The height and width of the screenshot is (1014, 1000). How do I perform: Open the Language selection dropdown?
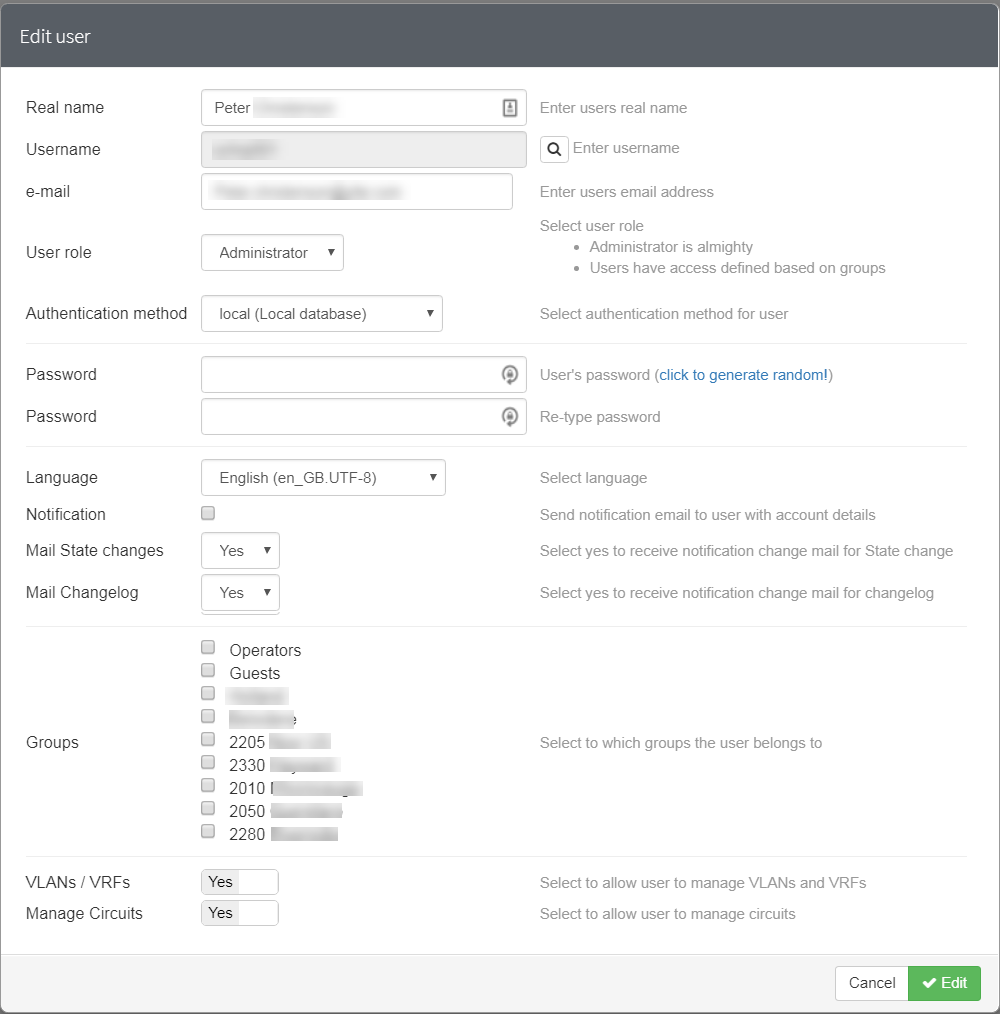322,477
